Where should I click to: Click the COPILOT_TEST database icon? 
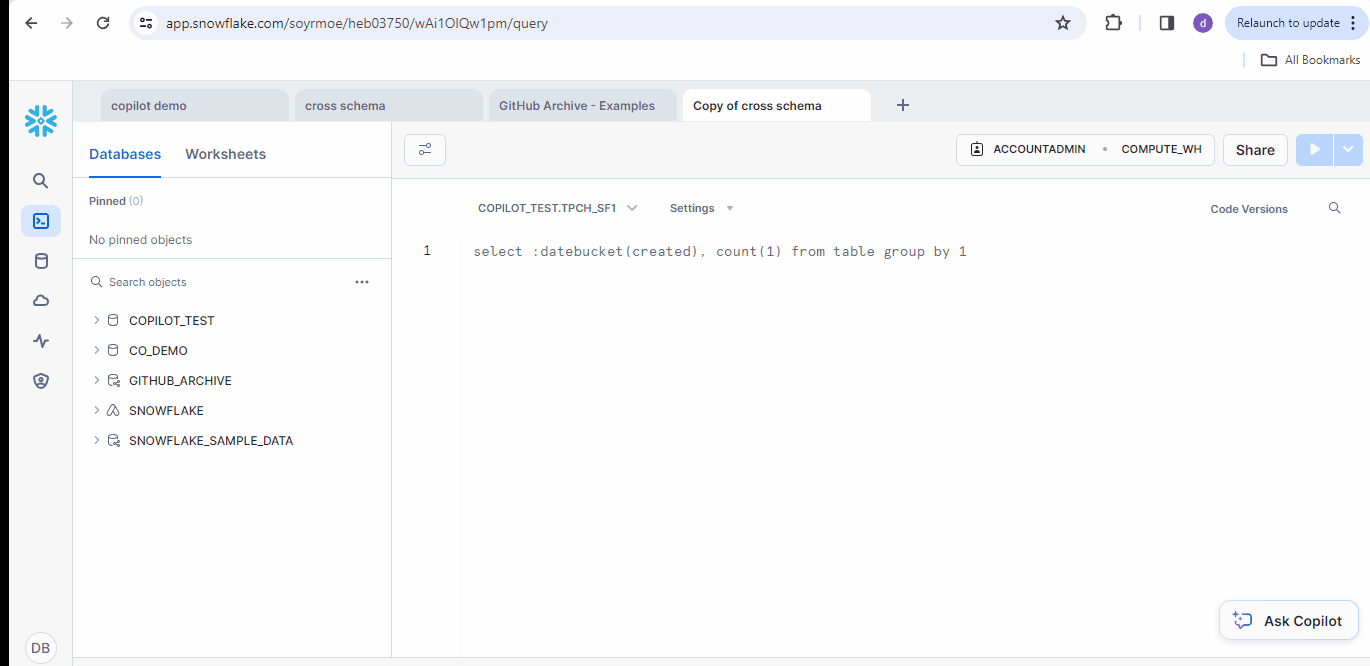click(113, 321)
